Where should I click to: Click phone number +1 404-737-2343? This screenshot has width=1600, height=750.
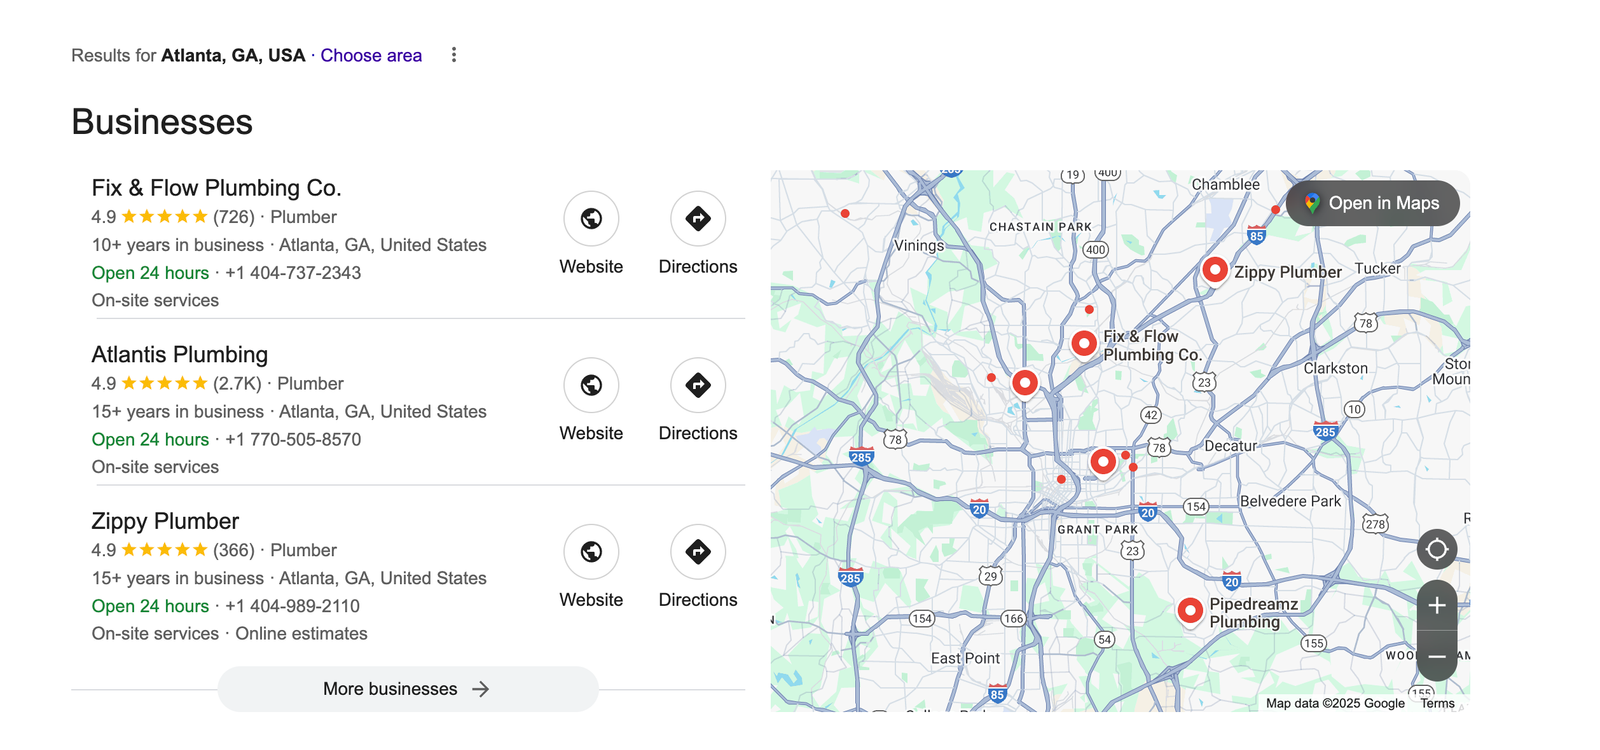pyautogui.click(x=293, y=273)
